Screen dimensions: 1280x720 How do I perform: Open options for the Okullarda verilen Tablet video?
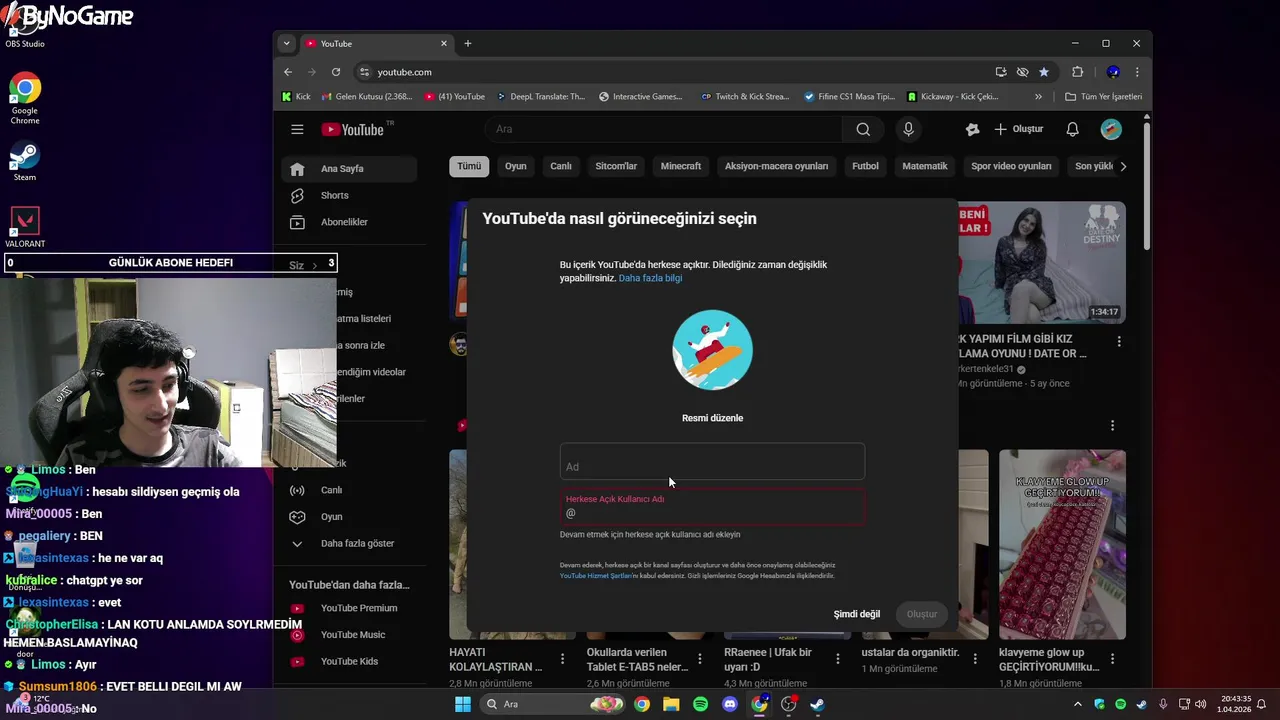700,659
